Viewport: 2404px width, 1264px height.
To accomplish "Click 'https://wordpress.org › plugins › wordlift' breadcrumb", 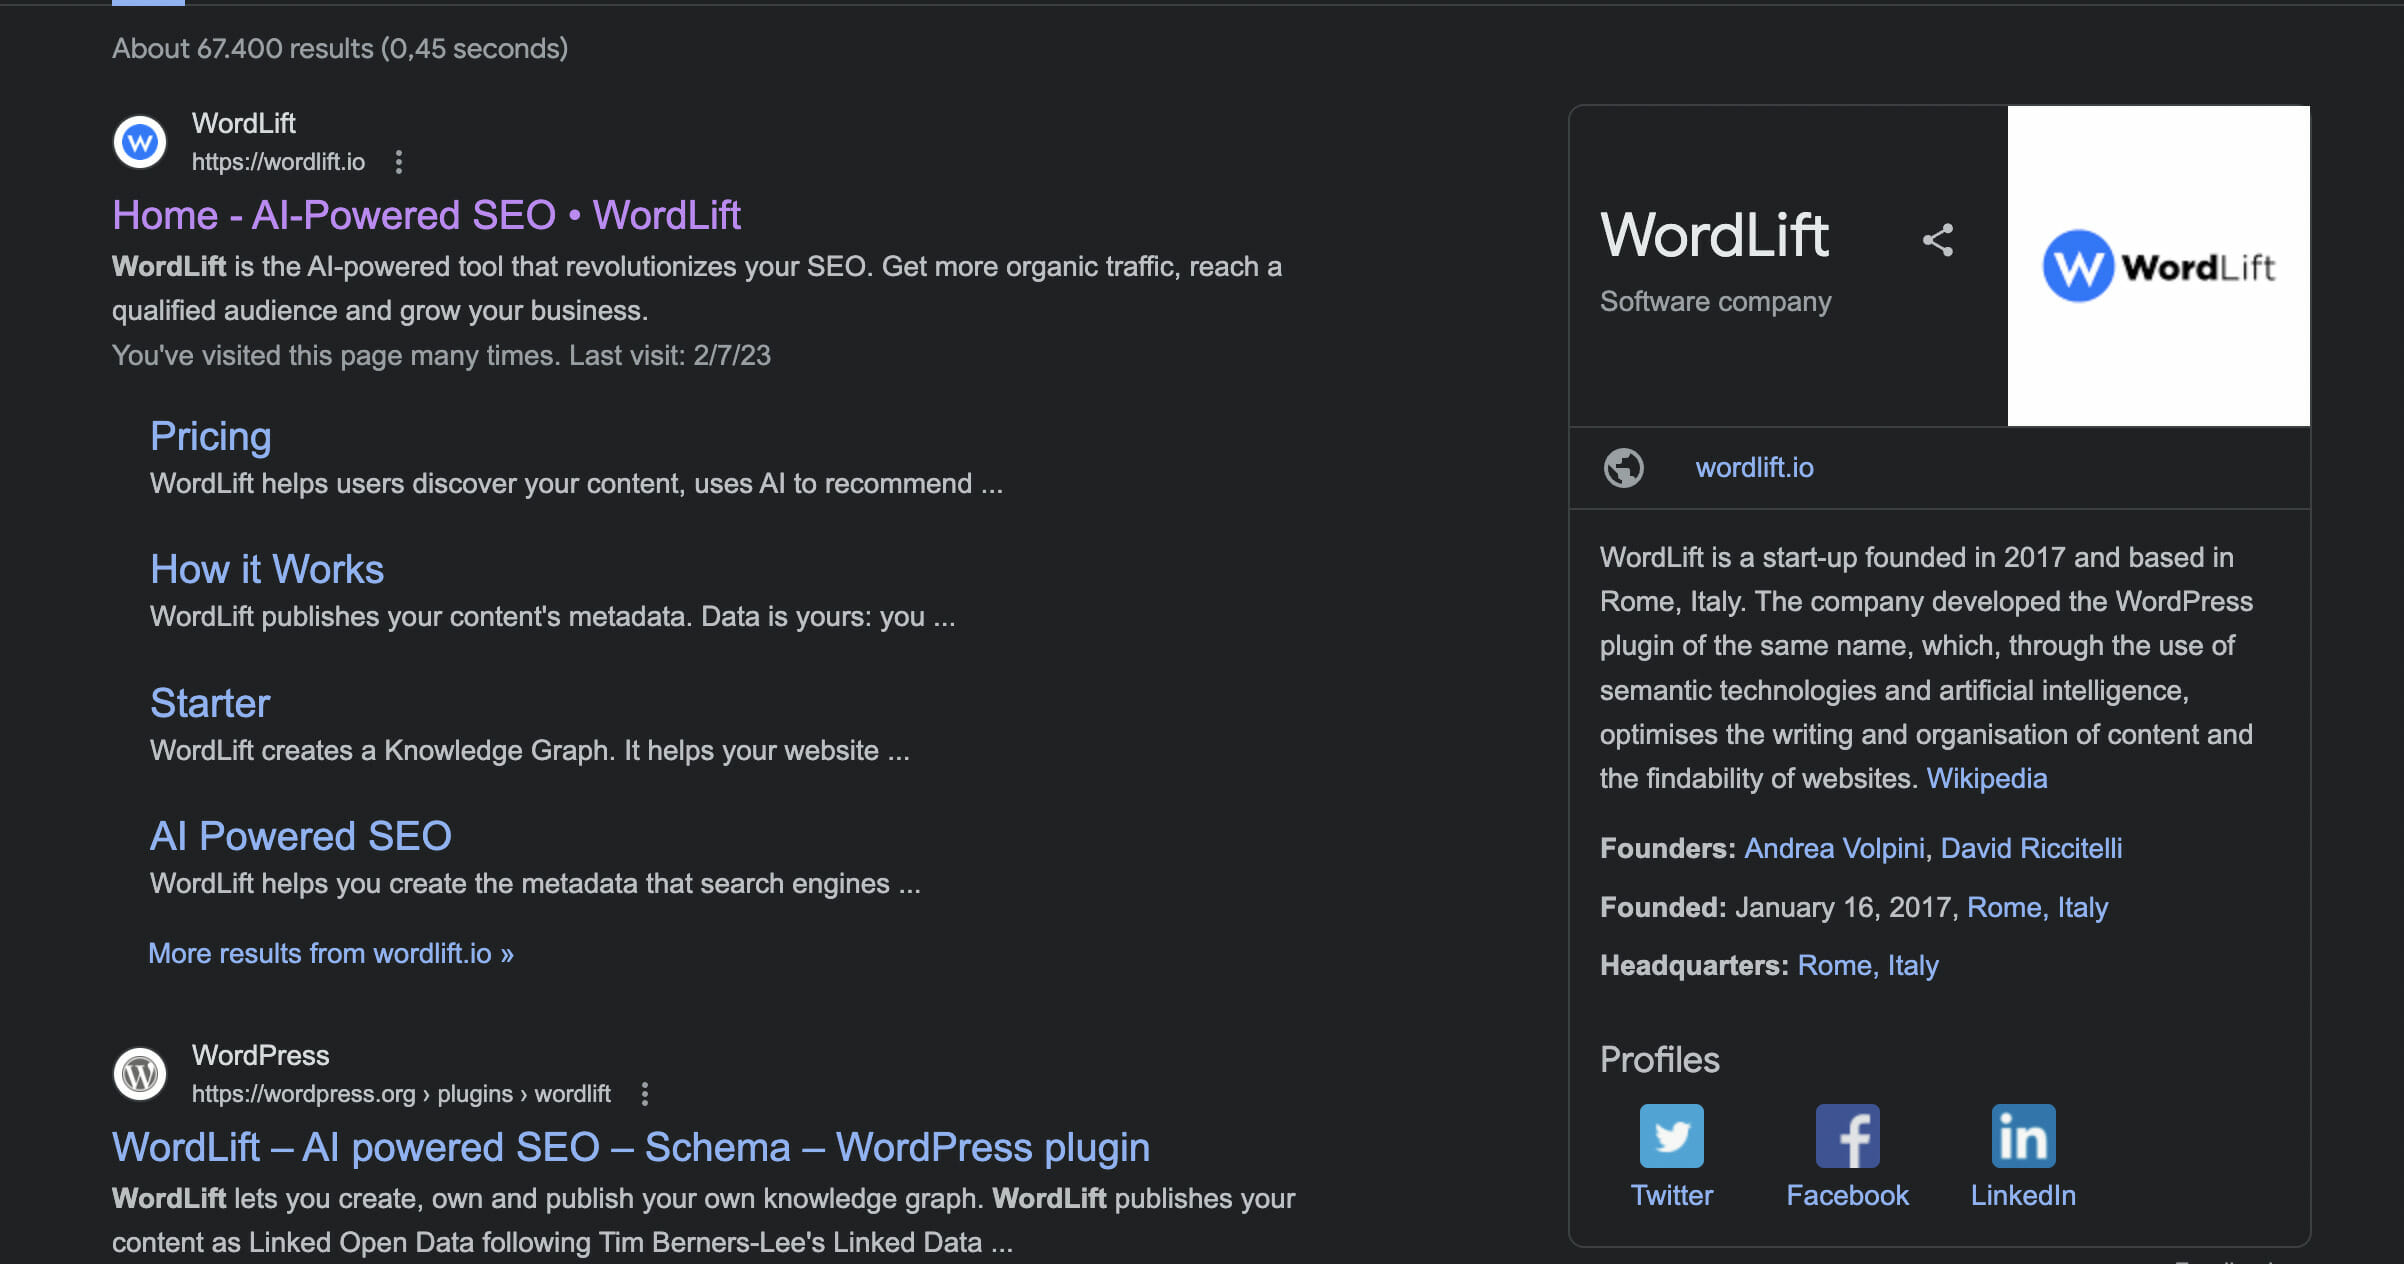I will [401, 1094].
